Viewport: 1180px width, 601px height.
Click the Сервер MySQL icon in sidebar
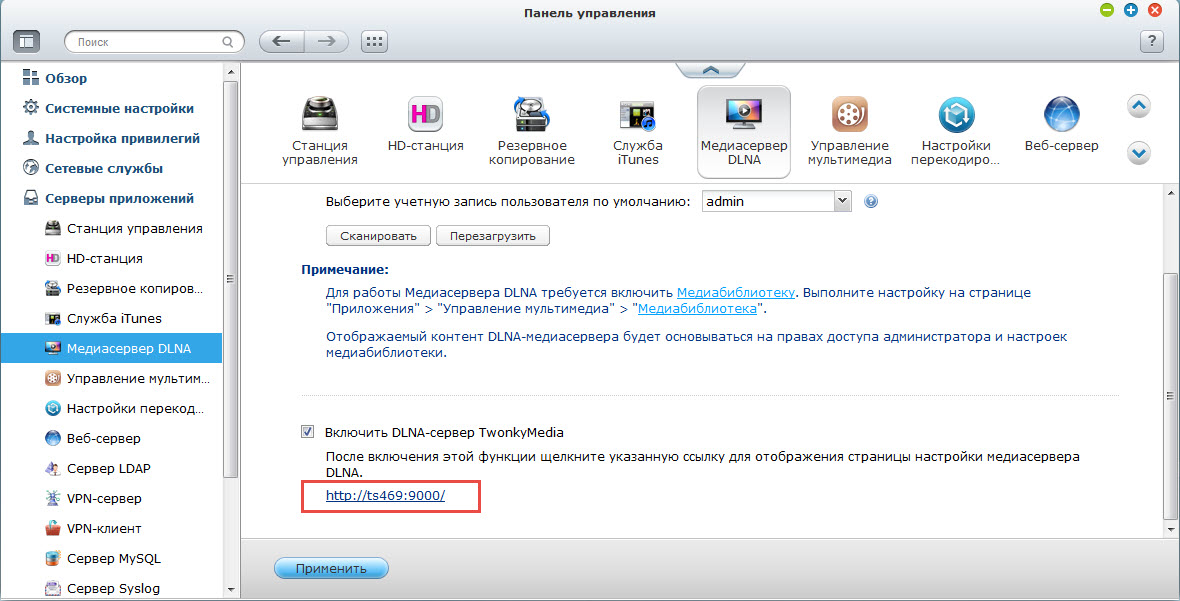pos(53,558)
